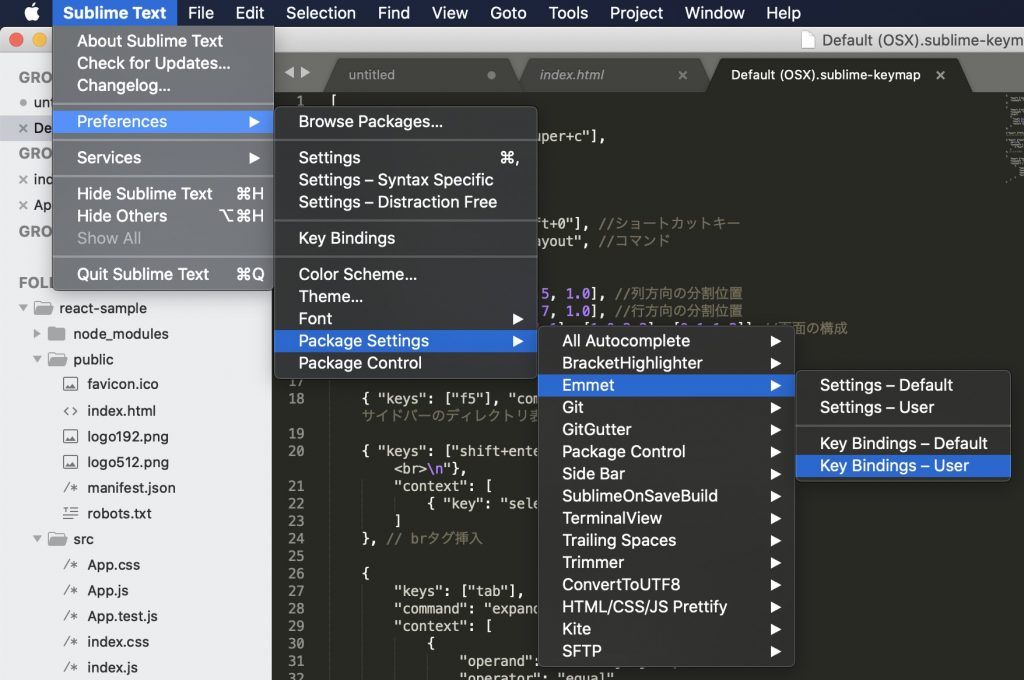Open Sublime Text application menu
This screenshot has width=1024, height=680.
[114, 13]
